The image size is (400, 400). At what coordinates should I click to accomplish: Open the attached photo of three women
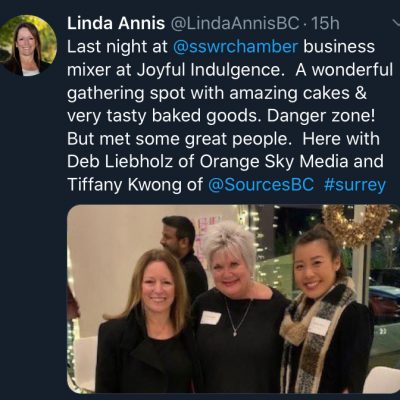pos(233,299)
